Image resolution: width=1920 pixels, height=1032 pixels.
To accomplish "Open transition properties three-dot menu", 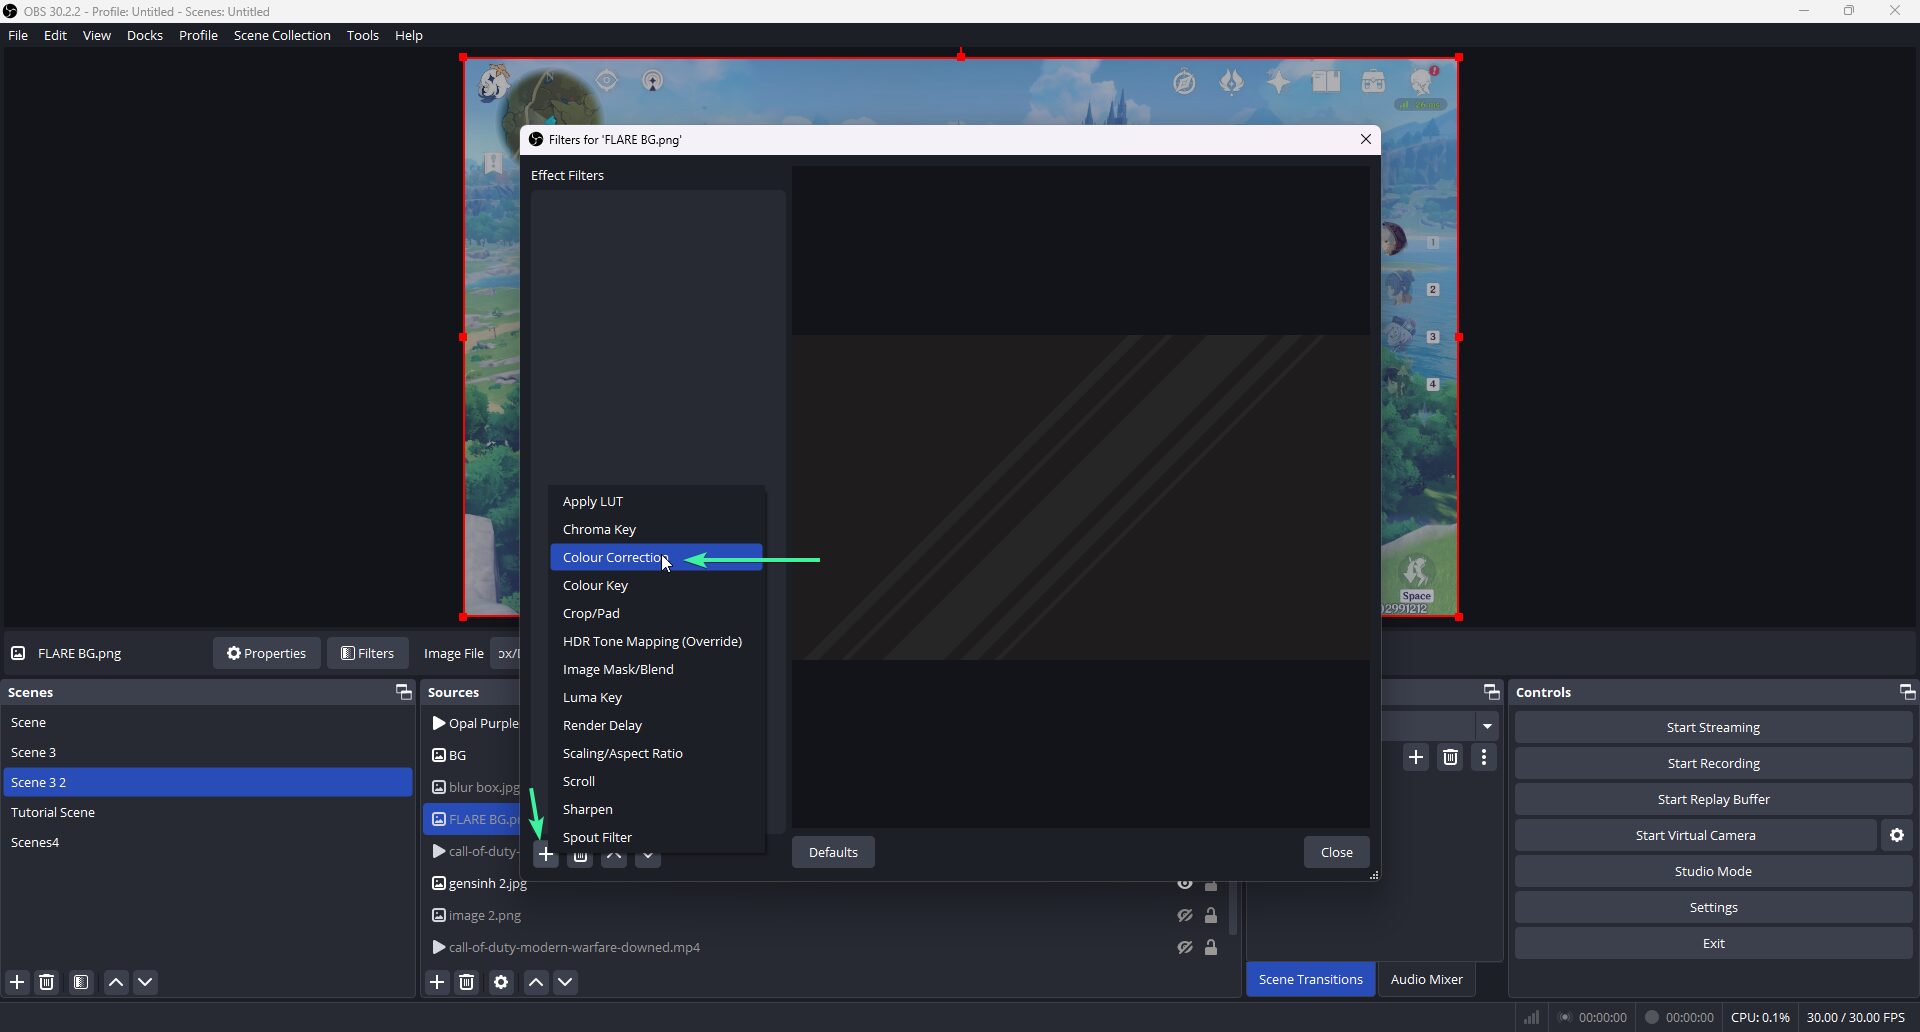I will pyautogui.click(x=1484, y=757).
